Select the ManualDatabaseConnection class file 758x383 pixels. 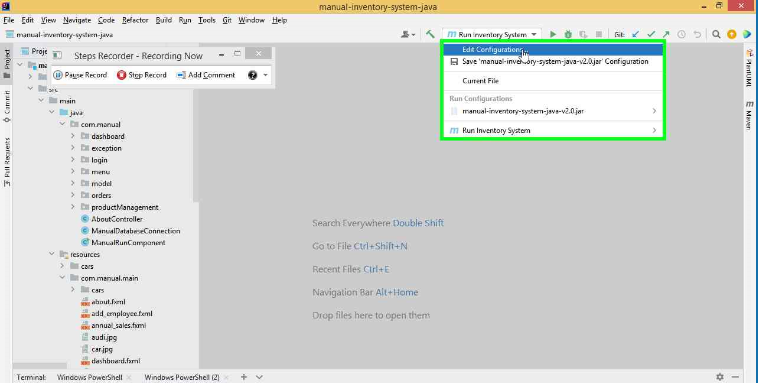point(136,231)
